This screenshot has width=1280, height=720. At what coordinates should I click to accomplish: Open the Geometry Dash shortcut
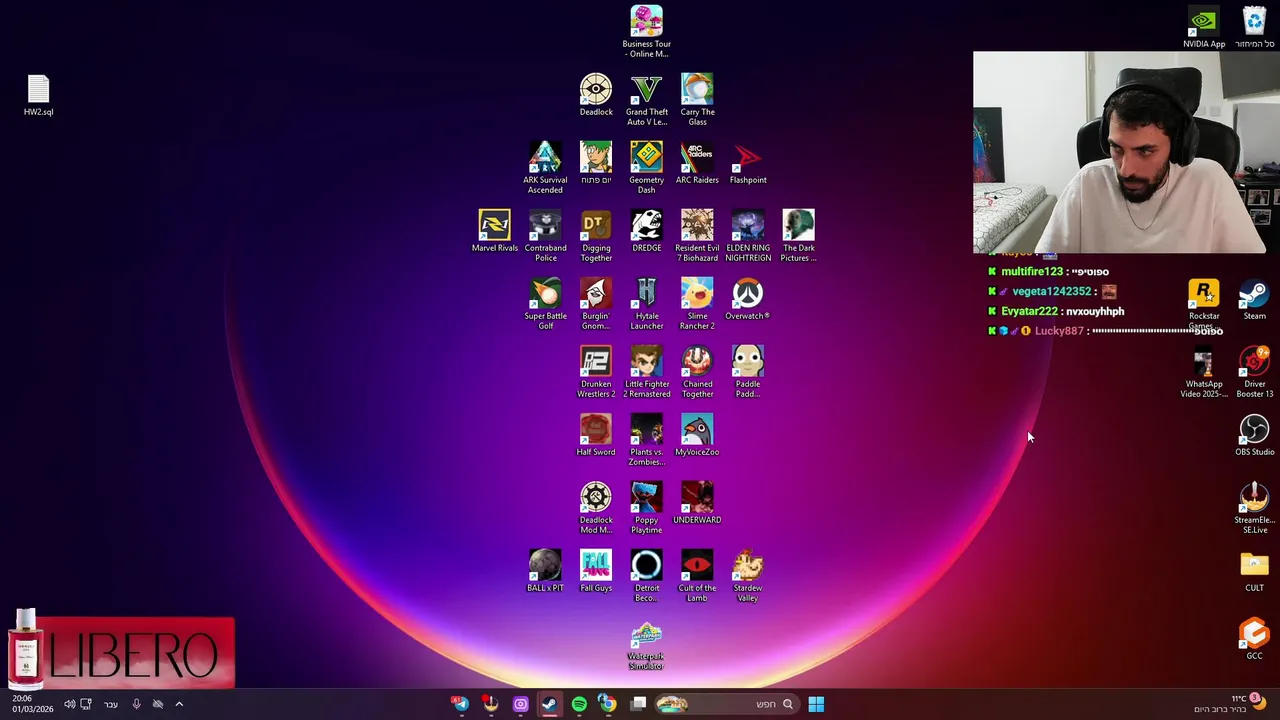click(646, 167)
